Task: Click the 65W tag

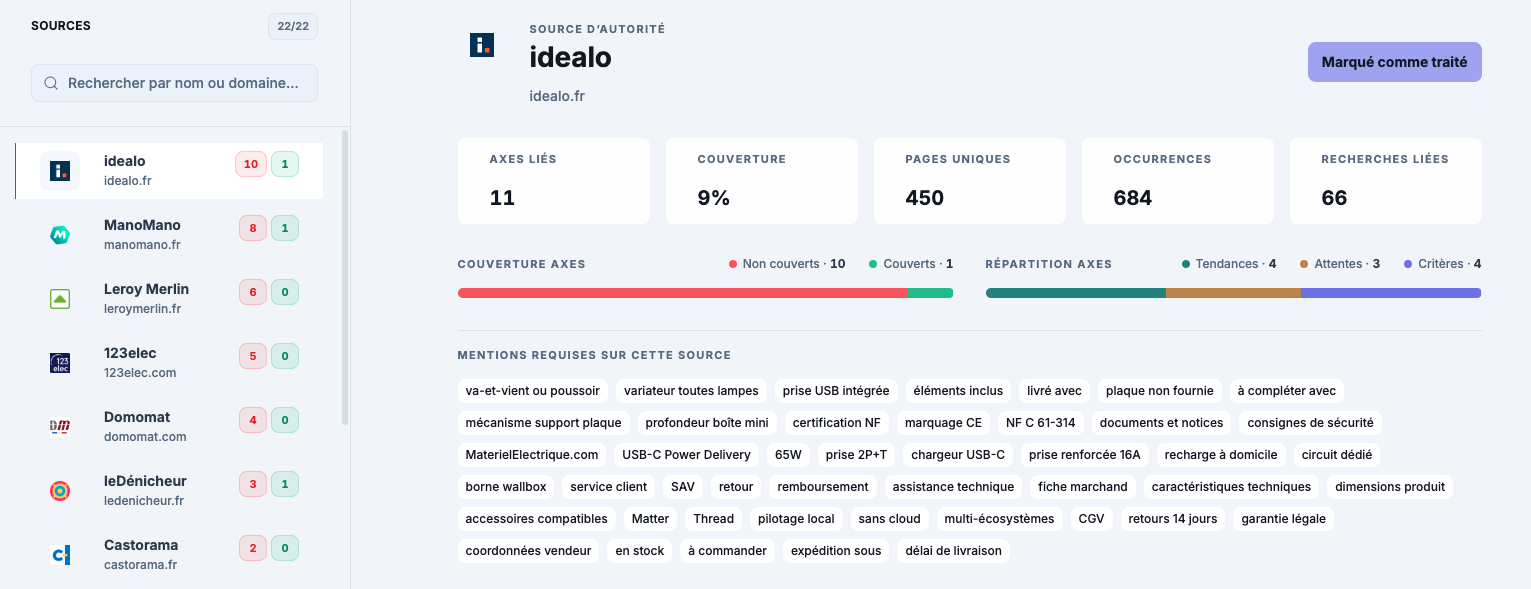Action: [x=788, y=455]
